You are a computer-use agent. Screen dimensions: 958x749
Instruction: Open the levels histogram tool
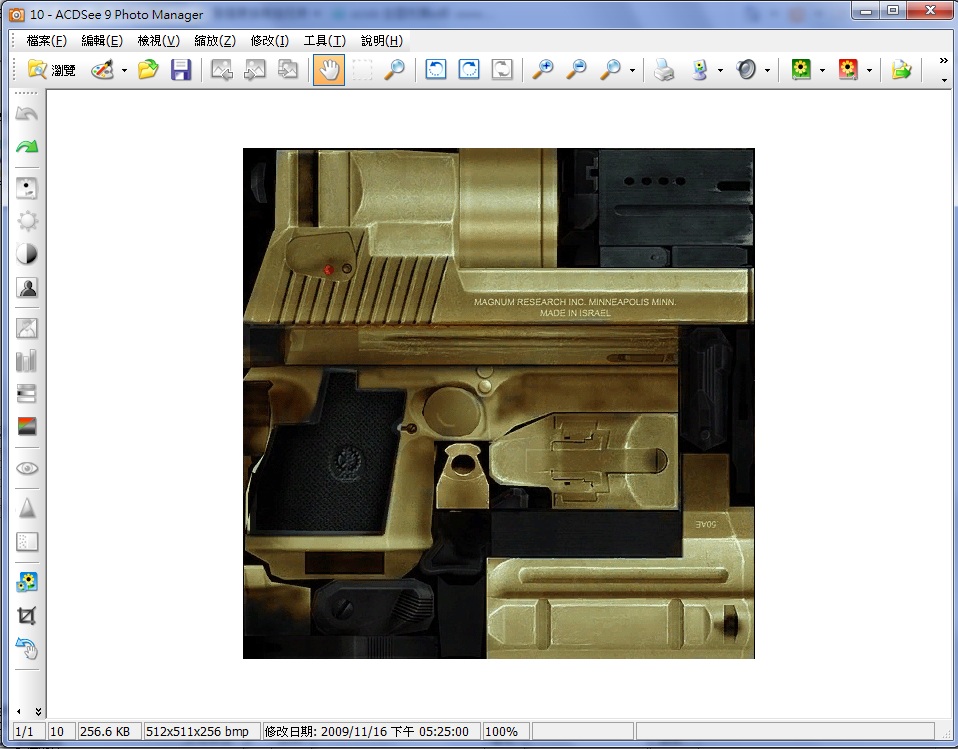26,361
